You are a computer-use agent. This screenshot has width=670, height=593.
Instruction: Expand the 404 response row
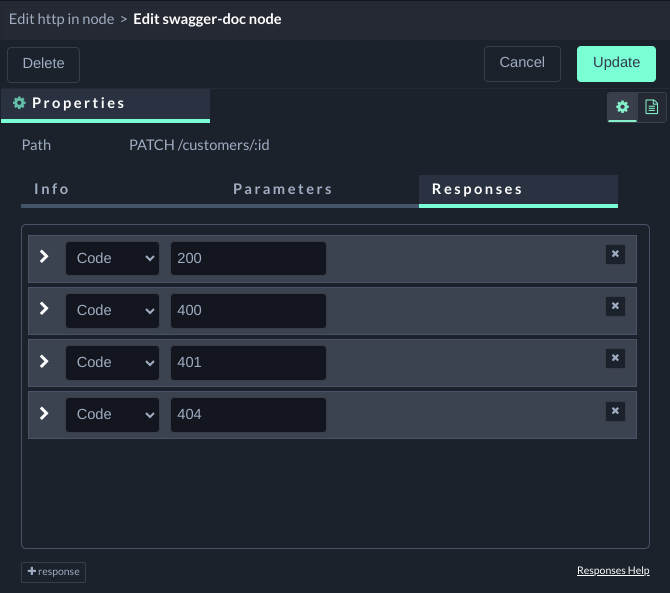(x=44, y=413)
